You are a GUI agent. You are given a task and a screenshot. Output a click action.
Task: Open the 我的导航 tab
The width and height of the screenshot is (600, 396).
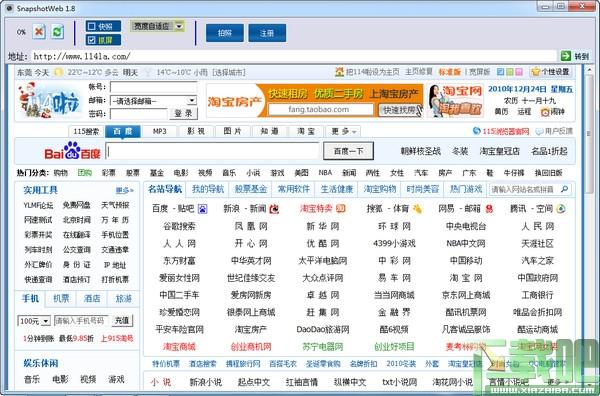(207, 189)
